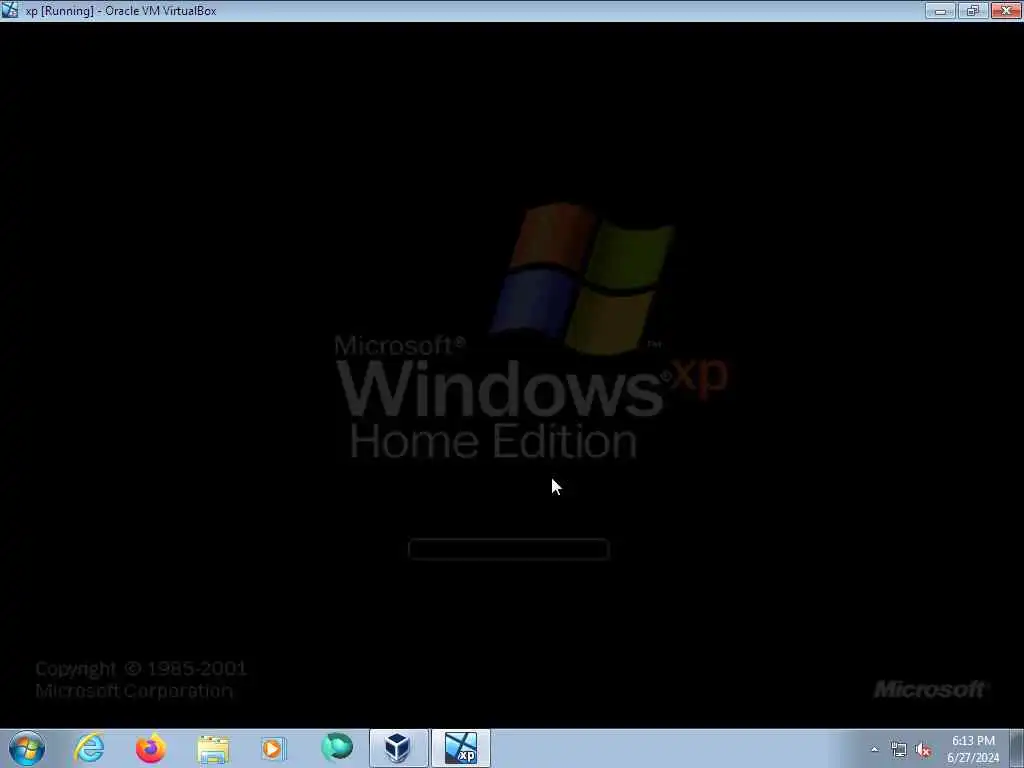This screenshot has width=1024, height=768.
Task: Select the xp VM window taskbar button
Action: [x=461, y=748]
